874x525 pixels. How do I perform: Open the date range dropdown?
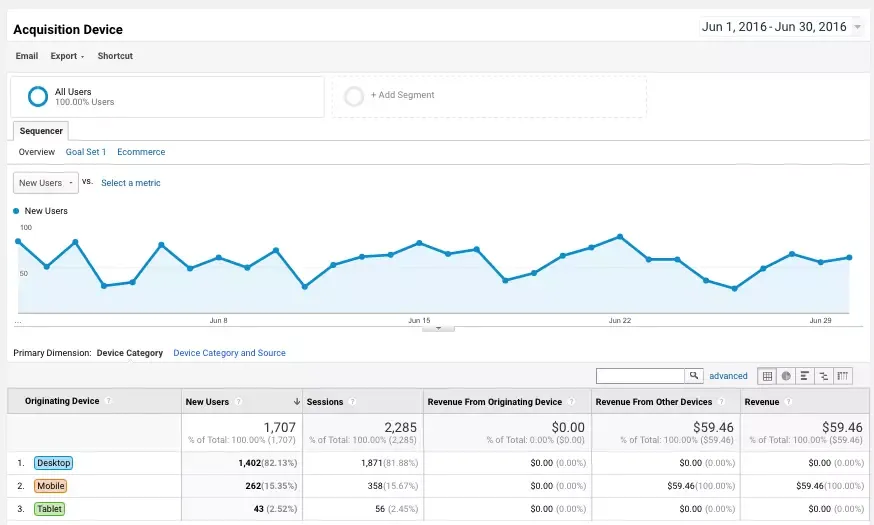[781, 27]
